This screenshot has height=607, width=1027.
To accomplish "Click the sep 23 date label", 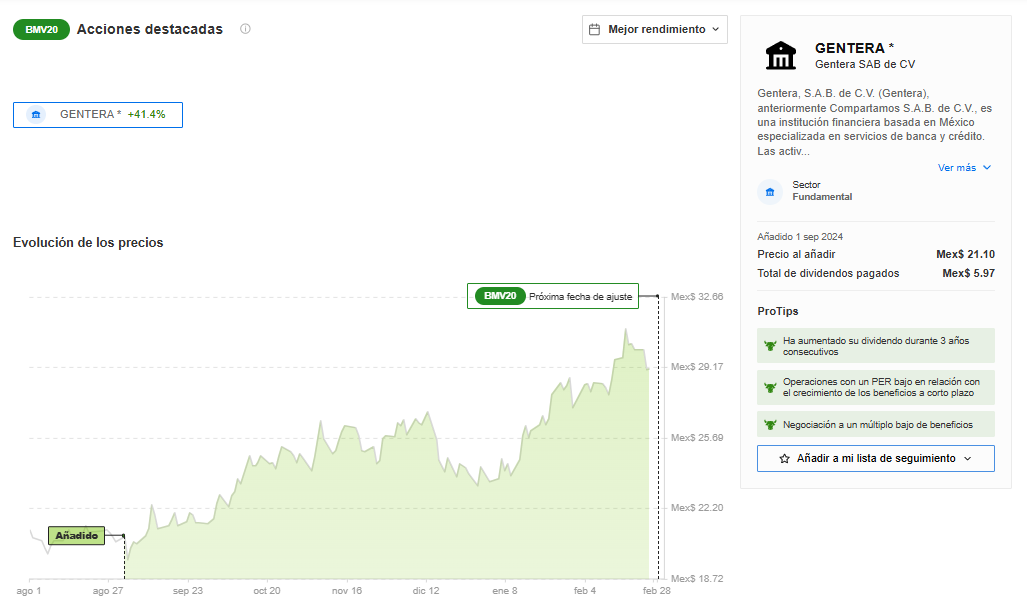I will 188,591.
